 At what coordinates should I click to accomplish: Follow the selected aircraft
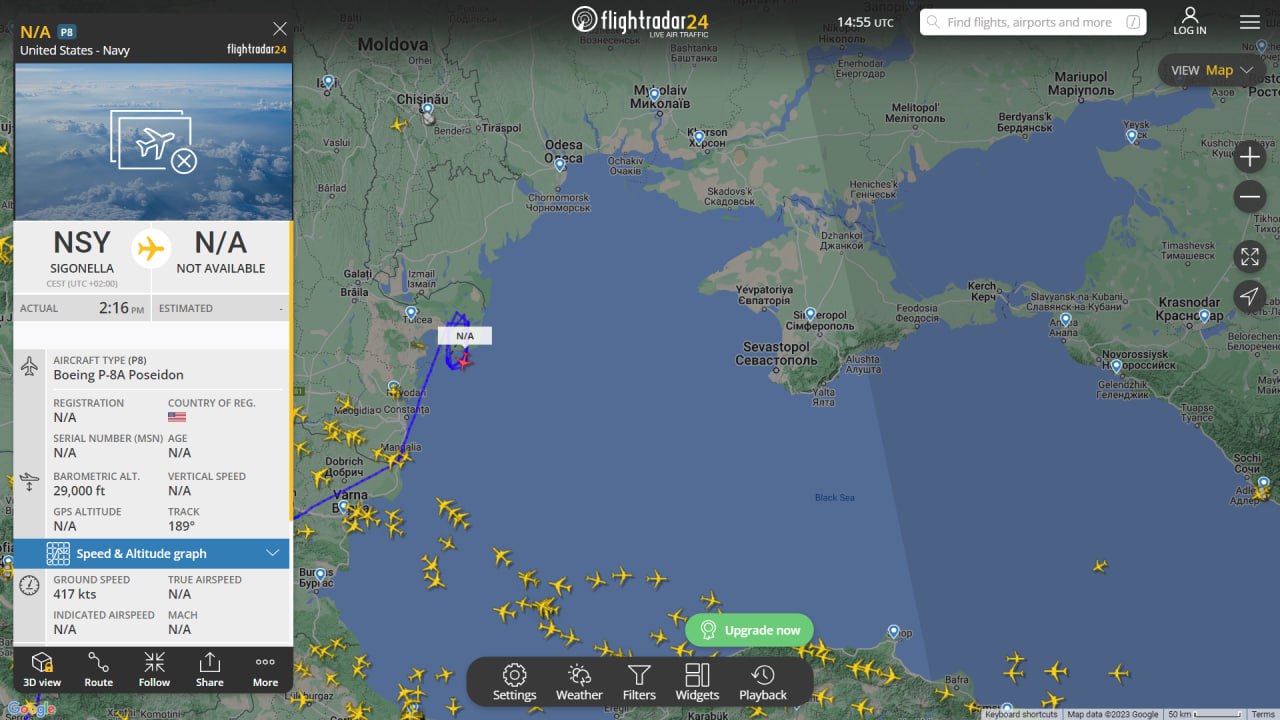coord(154,669)
